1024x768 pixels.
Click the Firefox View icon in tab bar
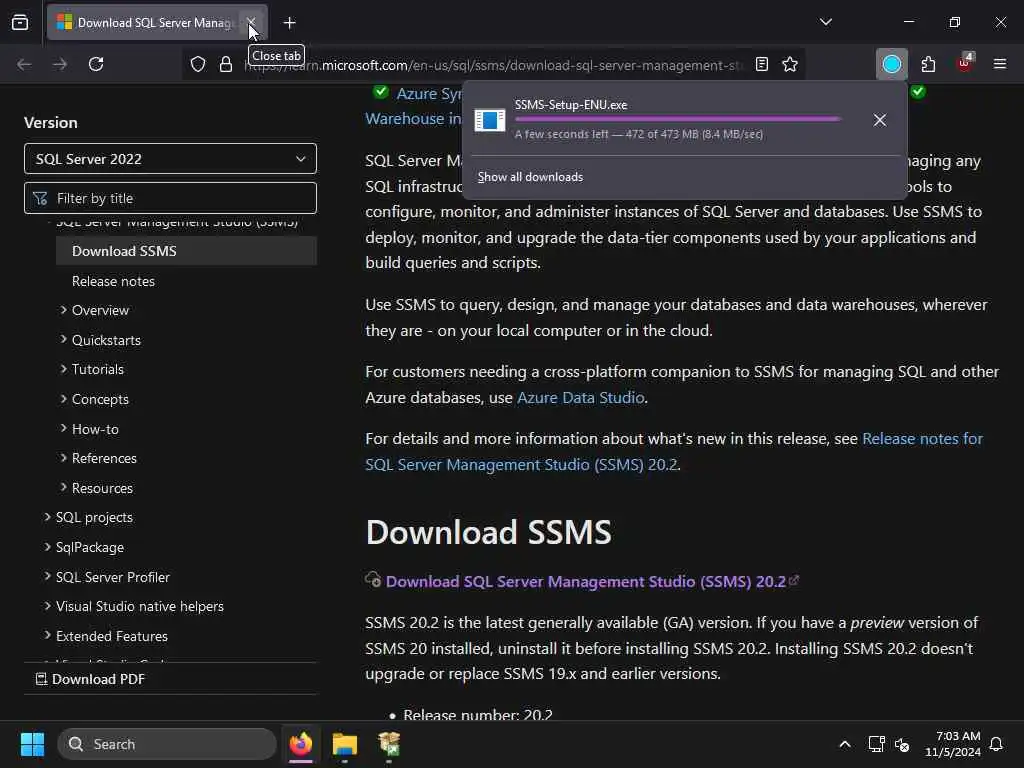click(x=20, y=23)
